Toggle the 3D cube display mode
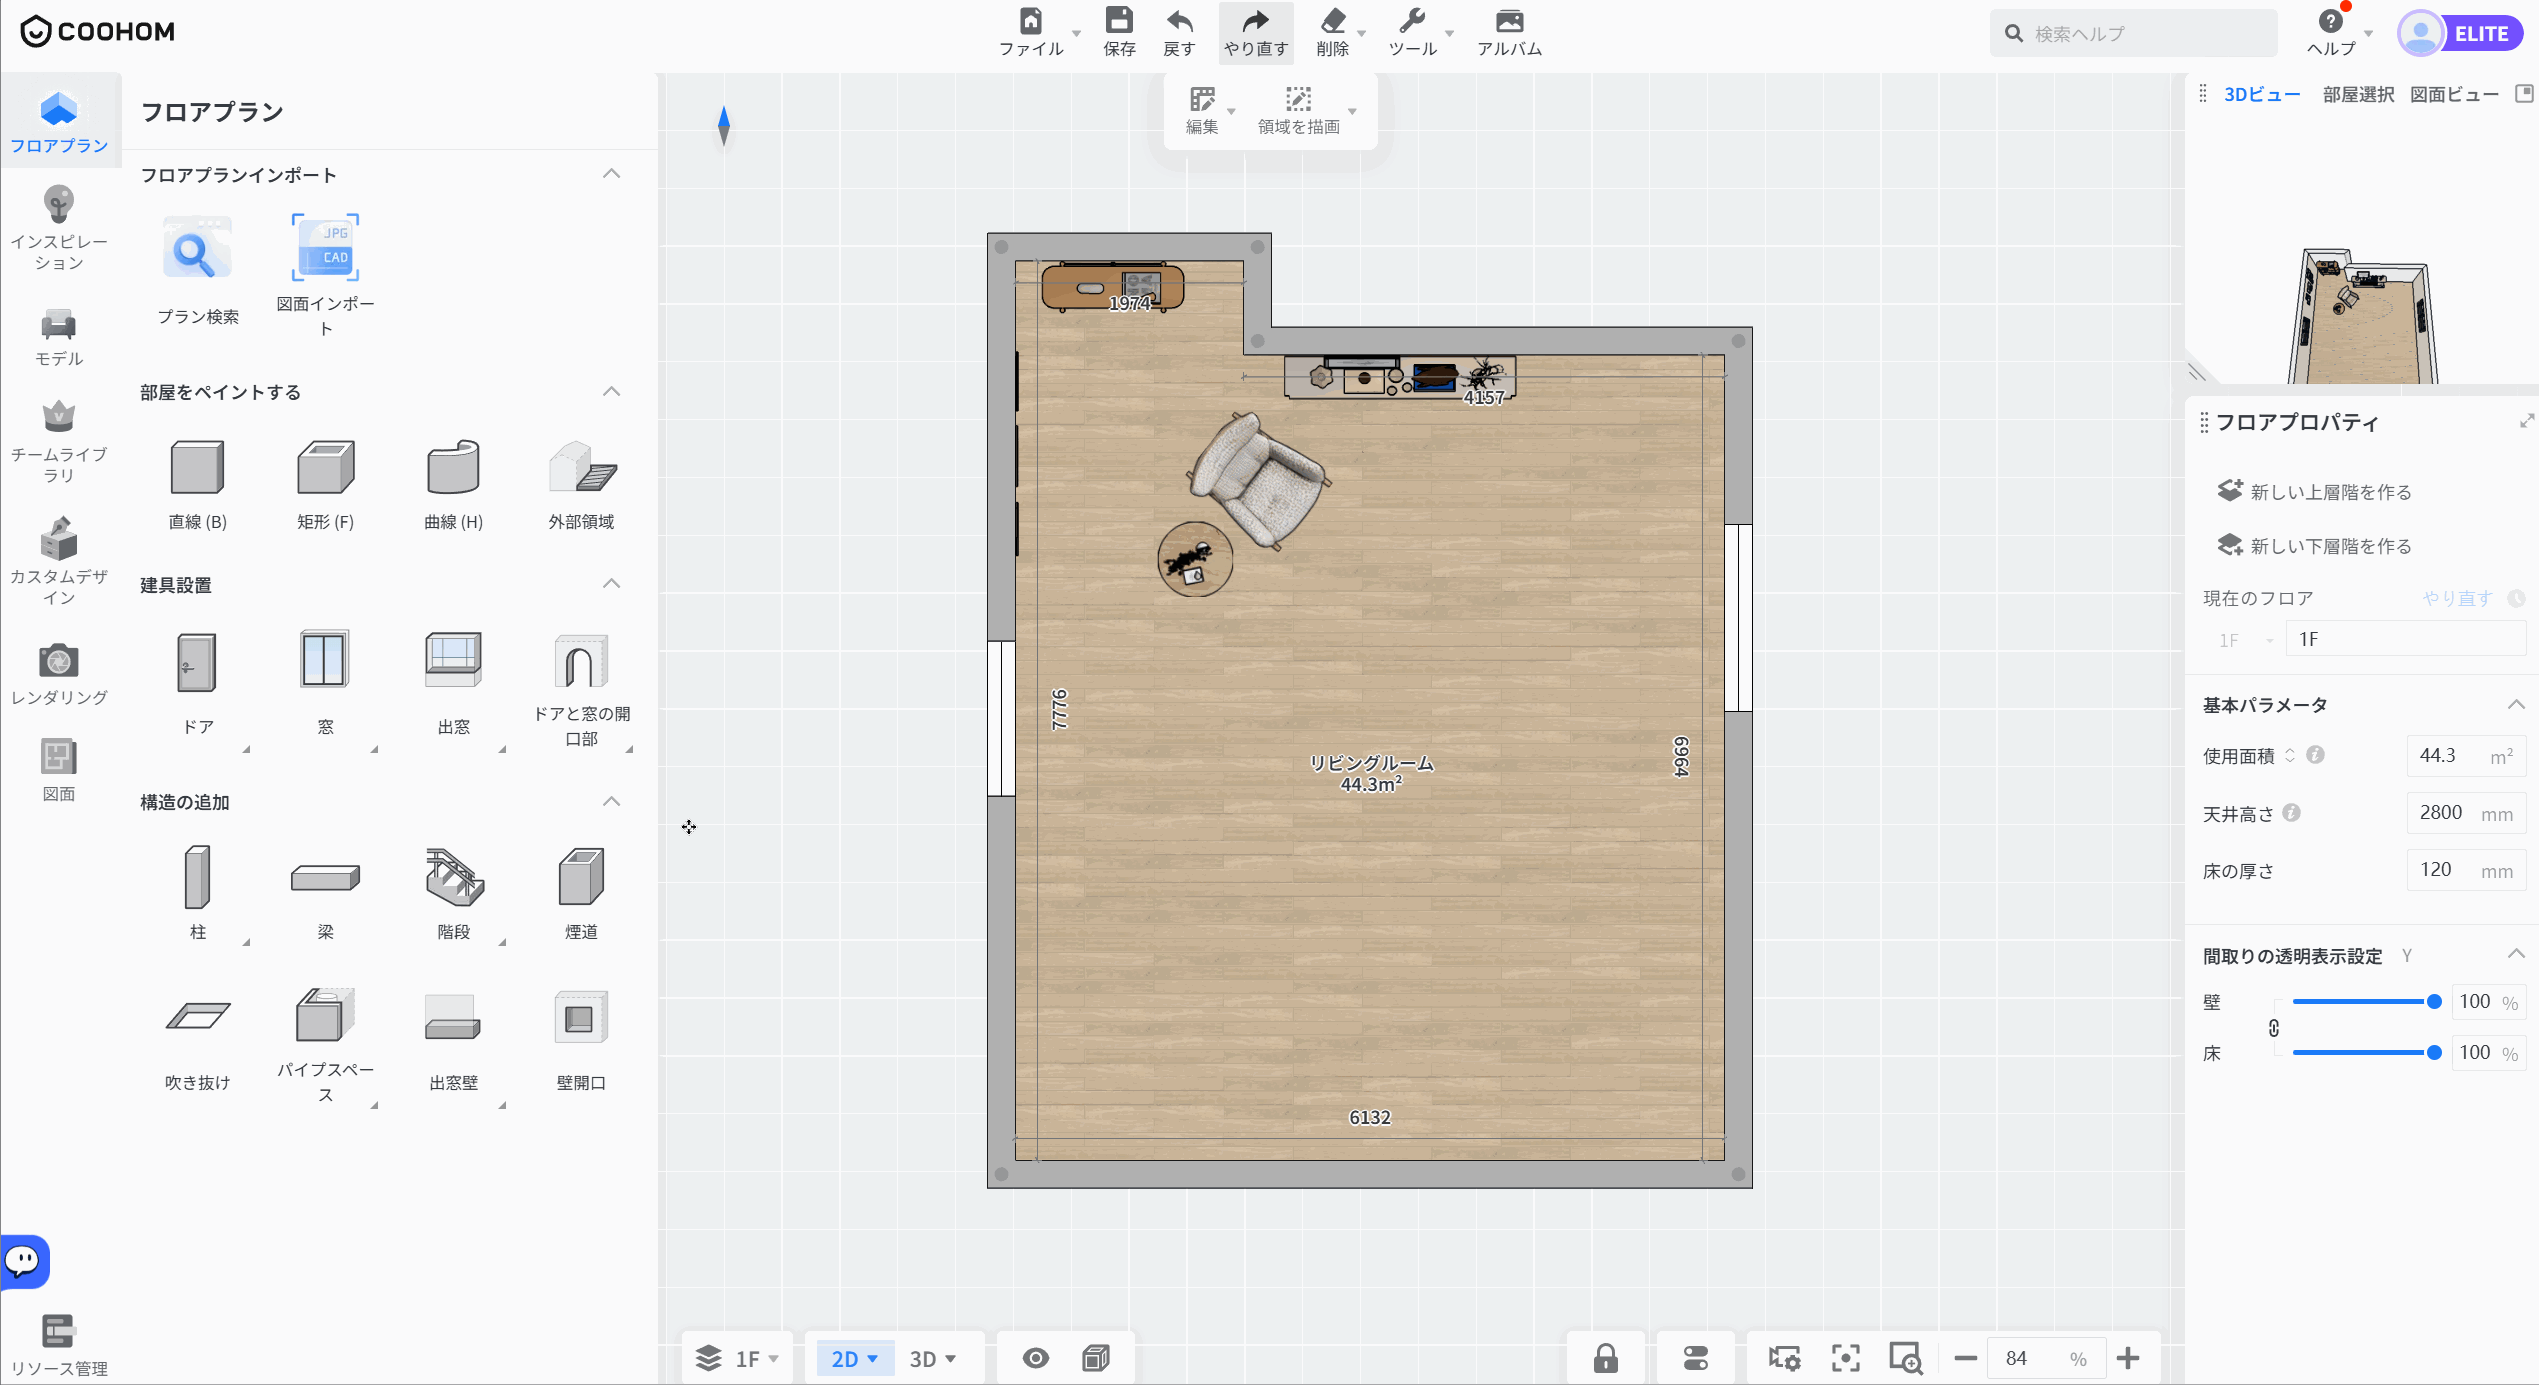 click(x=1096, y=1358)
